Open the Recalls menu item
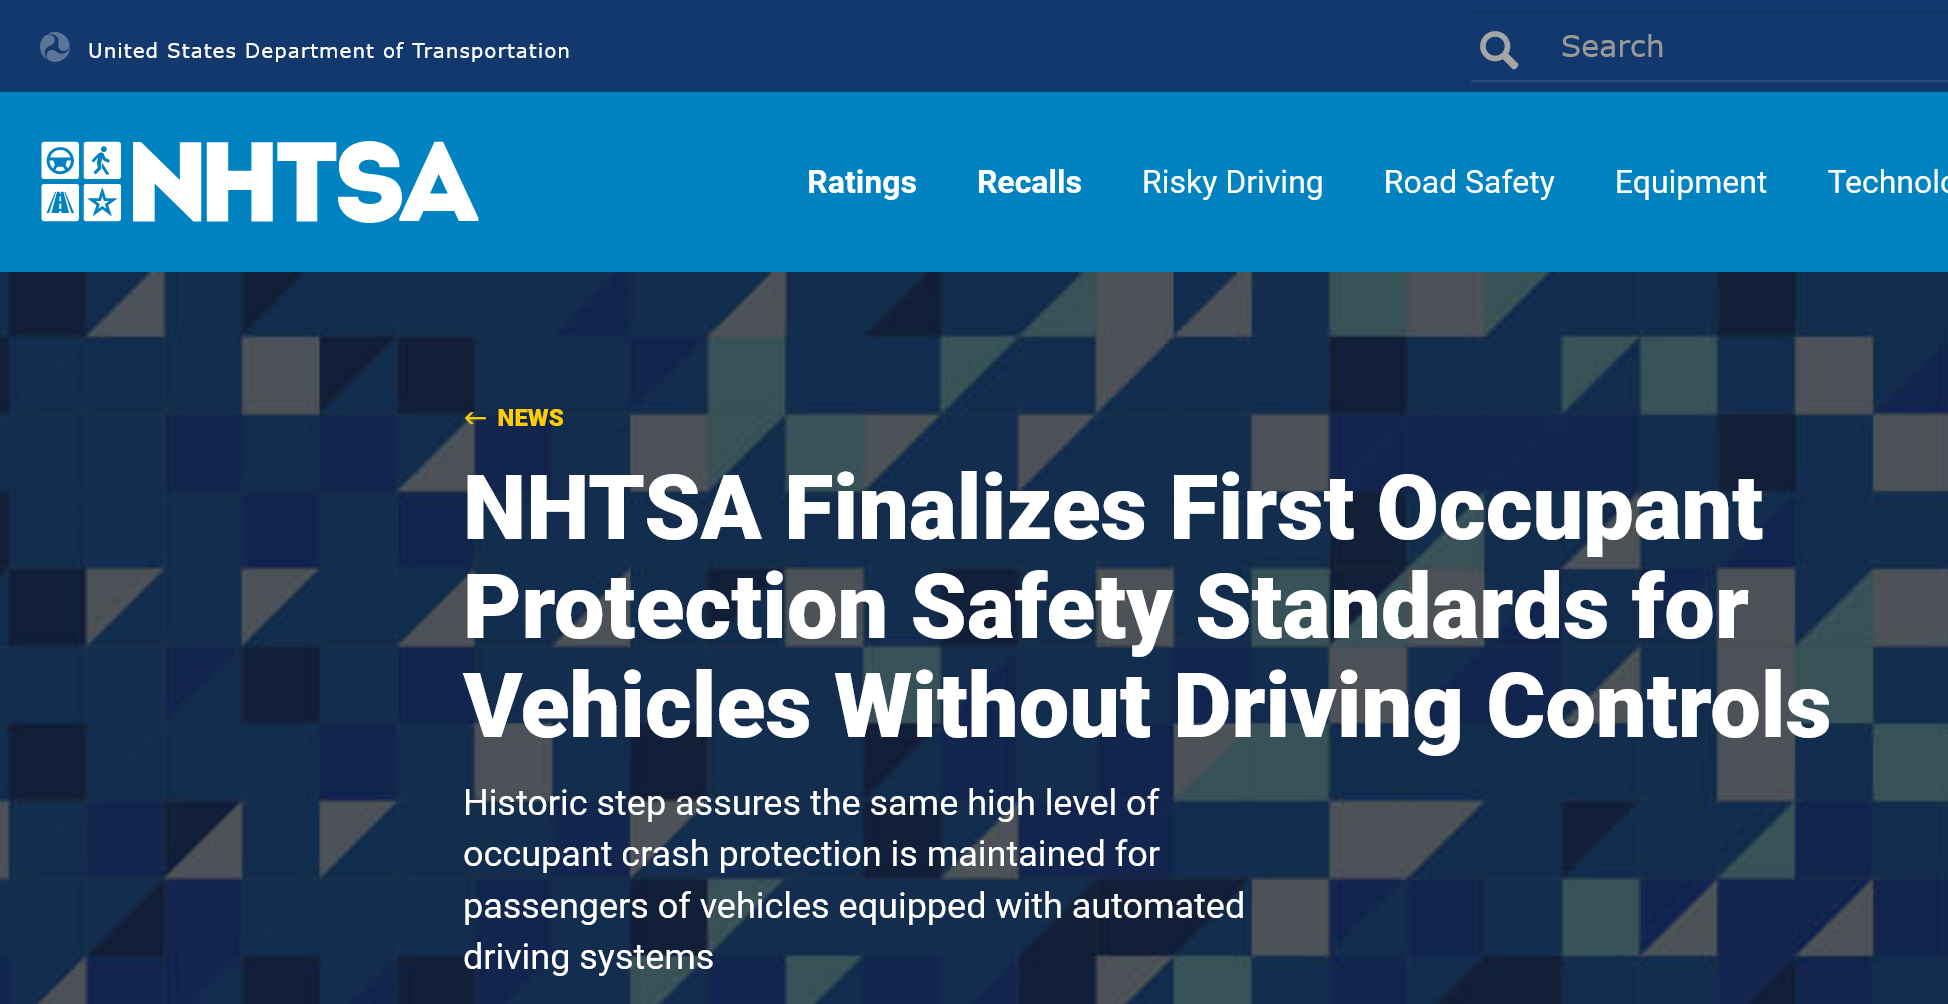The image size is (1948, 1004). coord(1029,182)
